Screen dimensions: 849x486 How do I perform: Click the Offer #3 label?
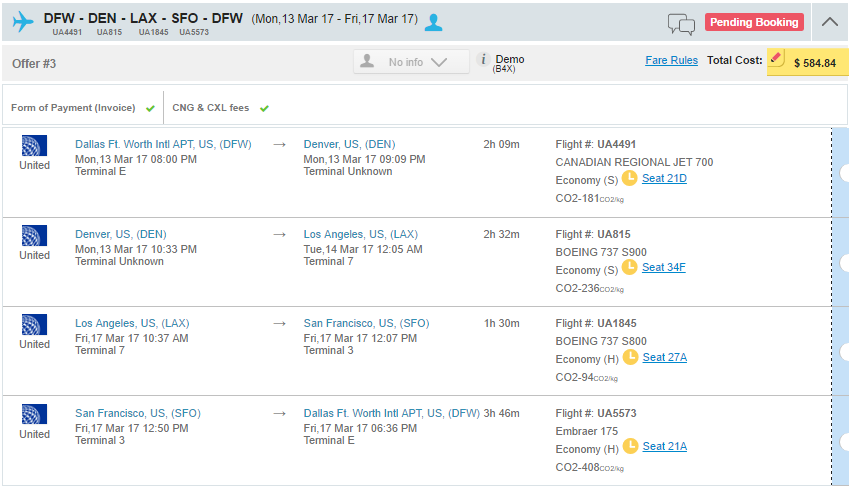click(34, 64)
